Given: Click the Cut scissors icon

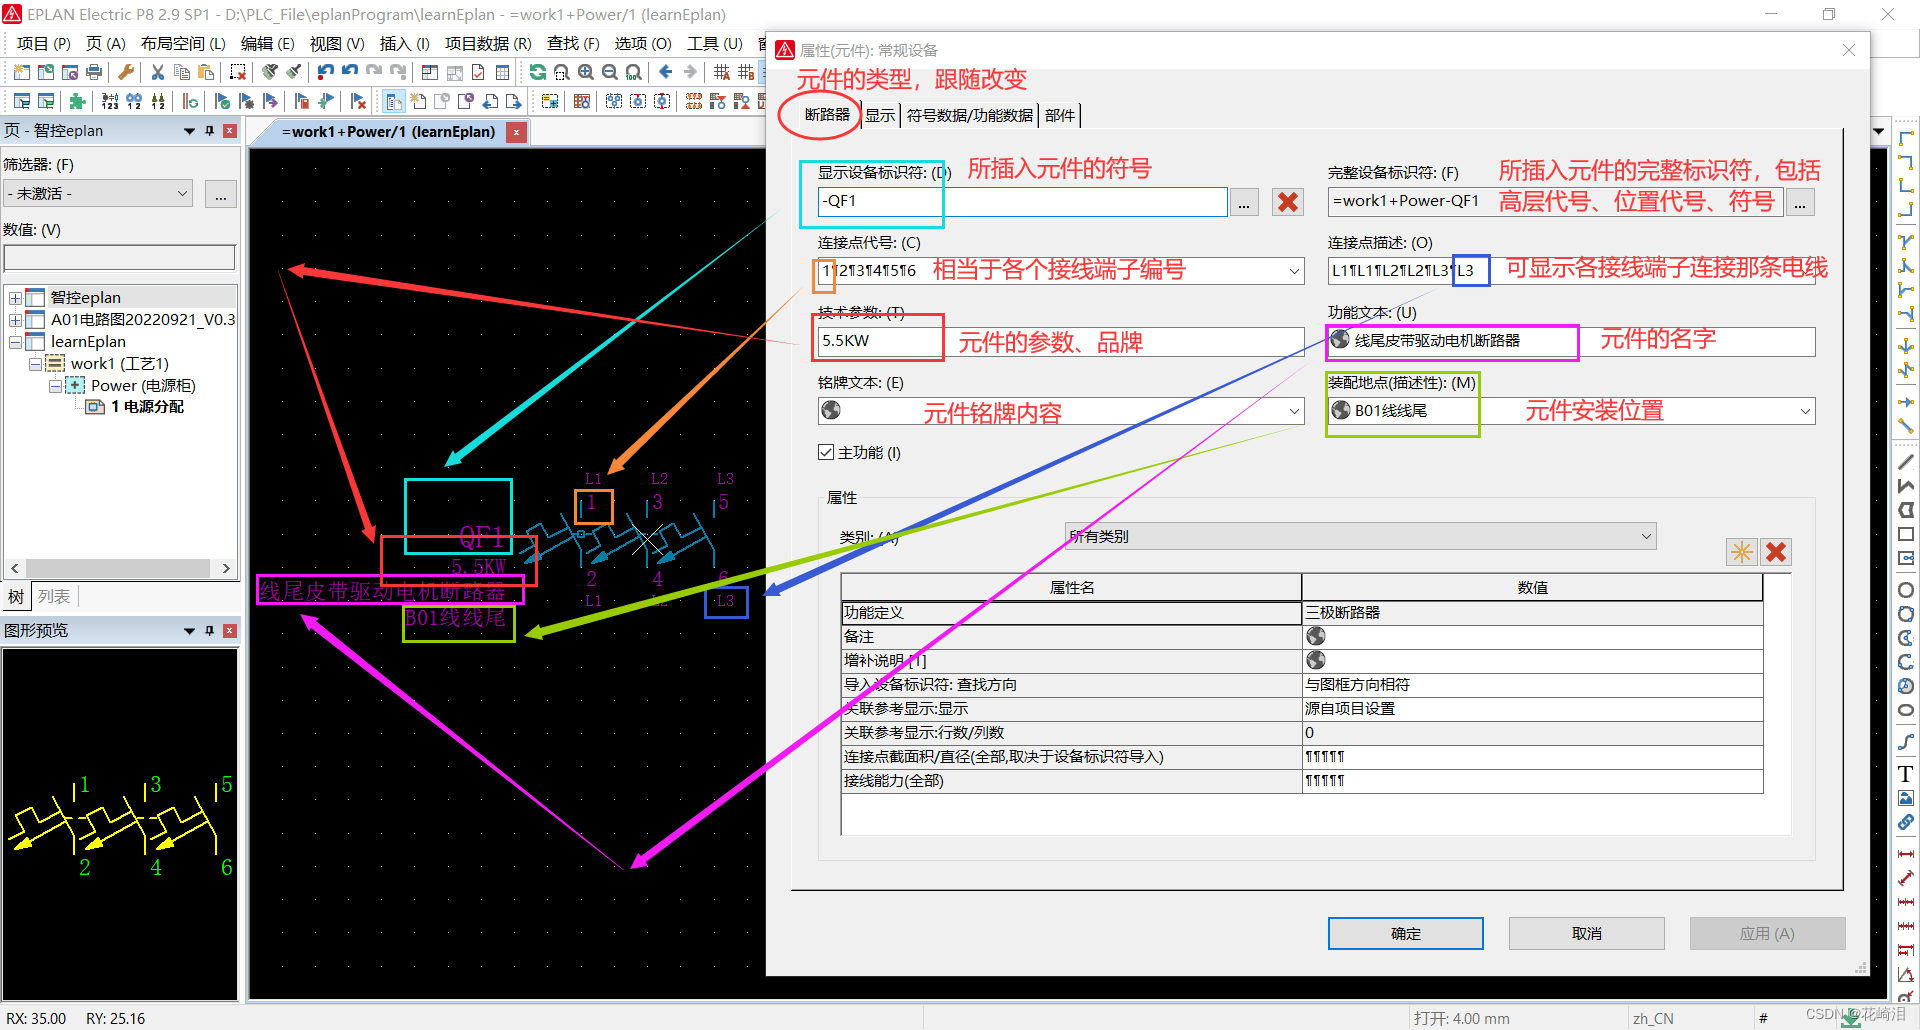Looking at the screenshot, I should point(158,72).
